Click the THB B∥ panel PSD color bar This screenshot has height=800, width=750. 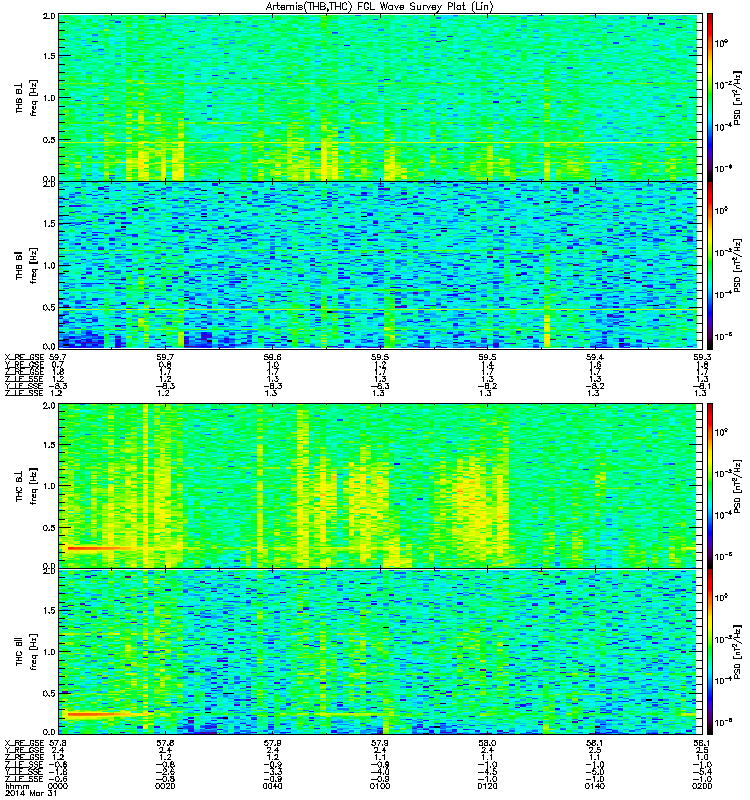(709, 265)
